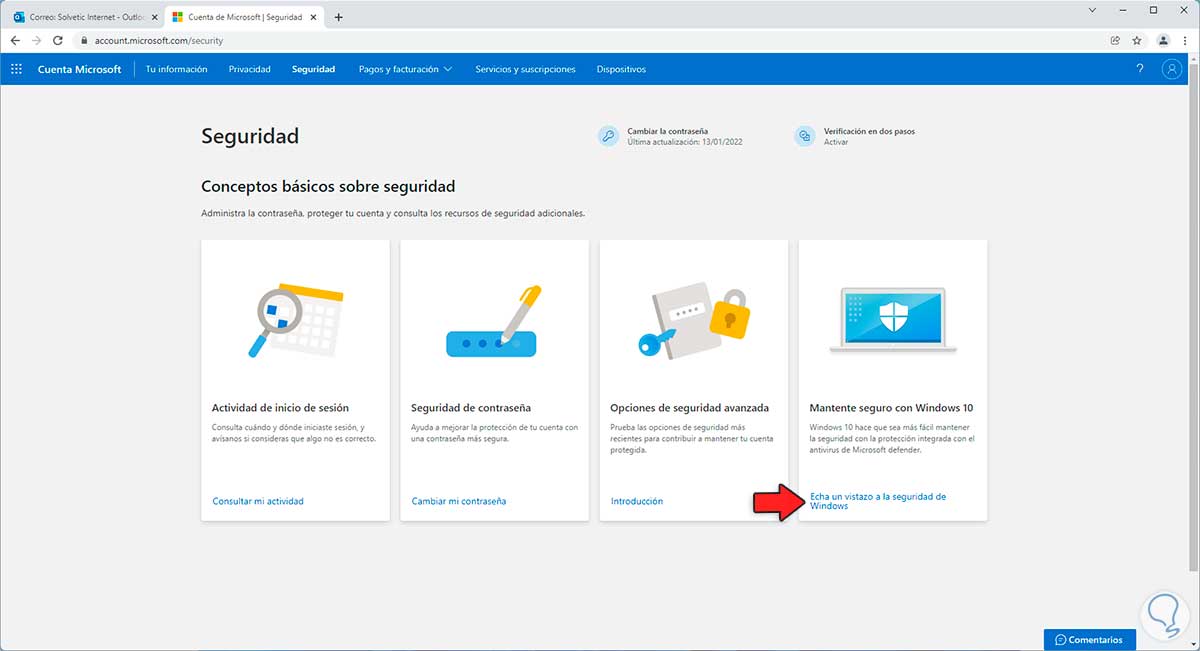This screenshot has height=651, width=1200.
Task: Click Mantente seguro con Windows 10 heading
Action: 891,408
